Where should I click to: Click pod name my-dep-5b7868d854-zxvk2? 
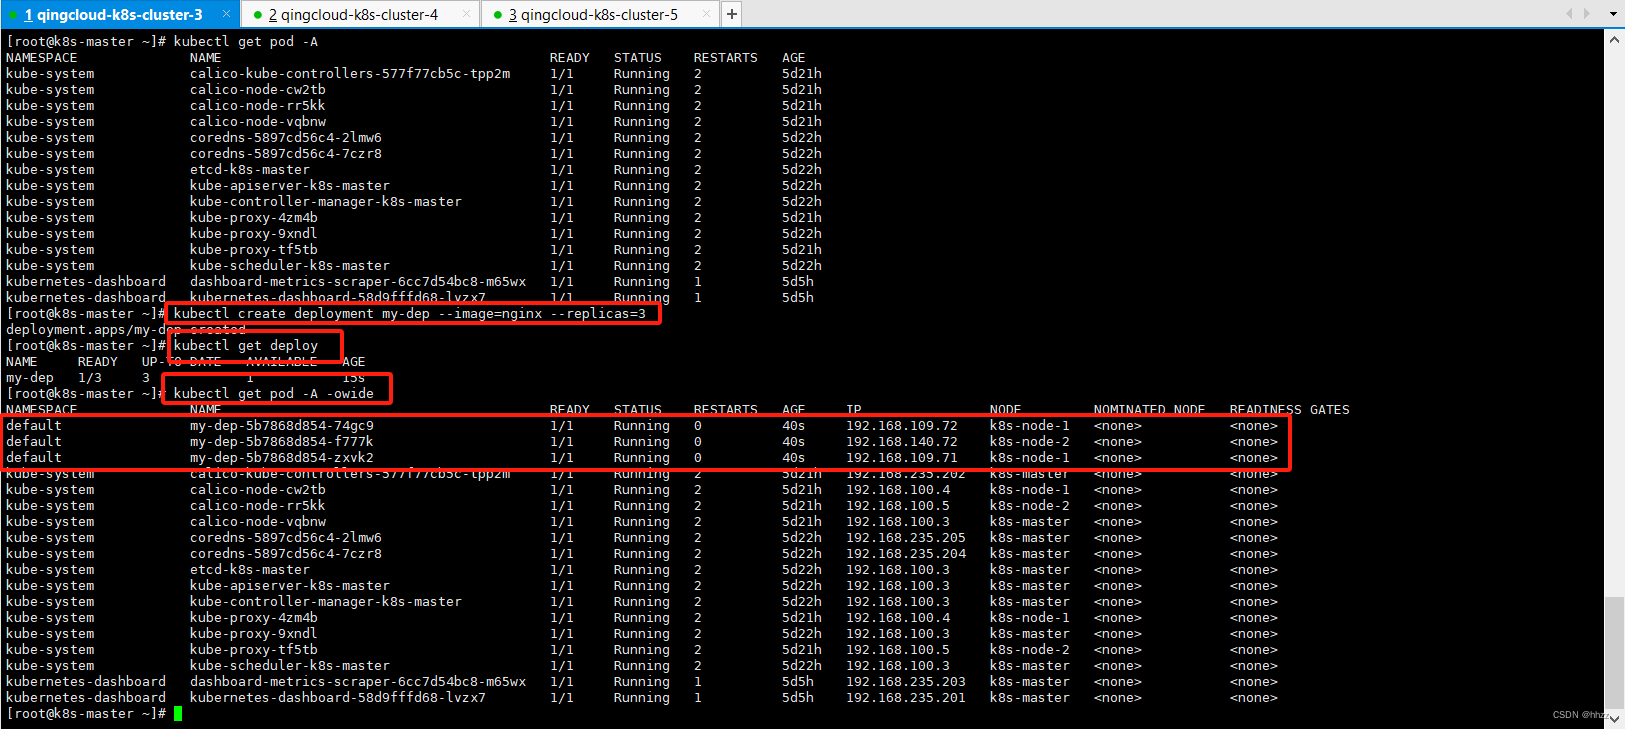[282, 457]
